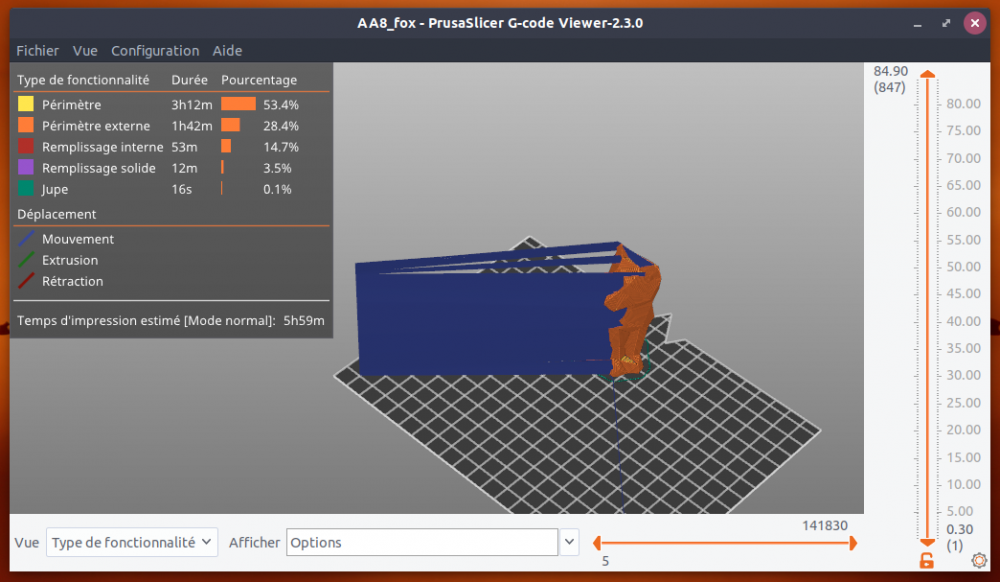This screenshot has height=582, width=1000.
Task: Click the left handle of the horizontal move slider
Action: 597,543
